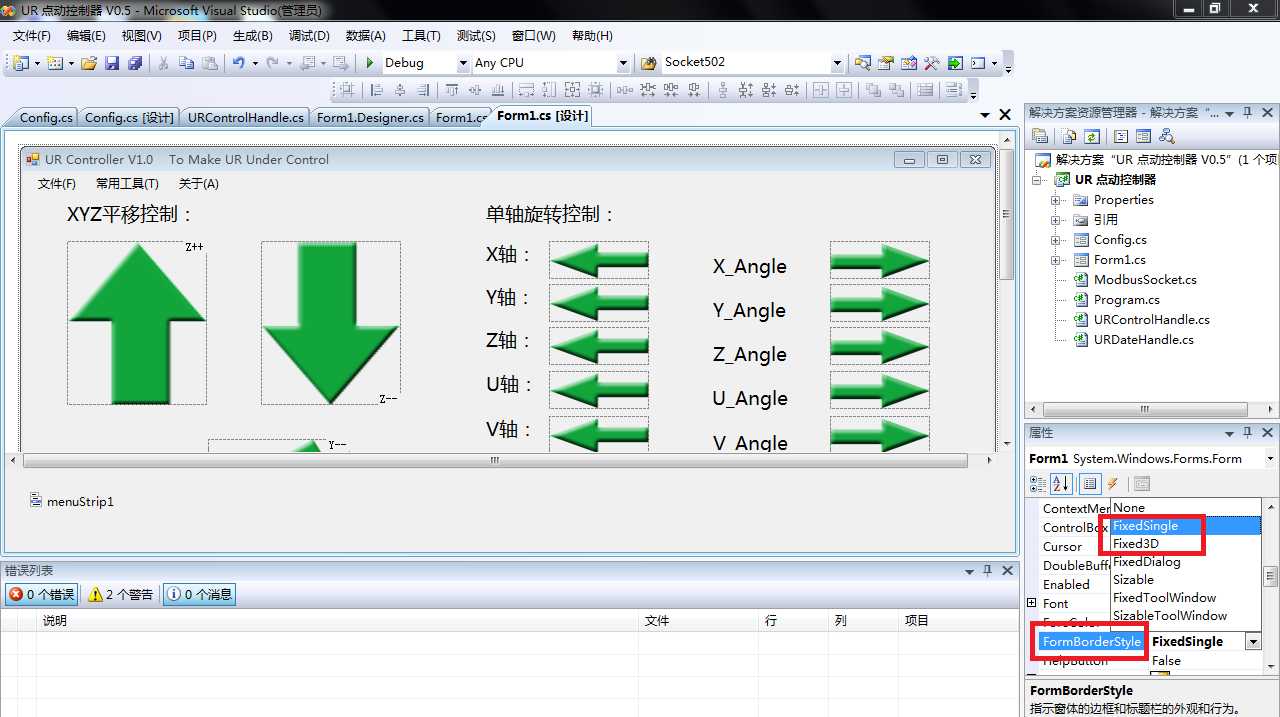Open the Properties Window toolbar icon
This screenshot has height=717, width=1280.
pos(886,63)
